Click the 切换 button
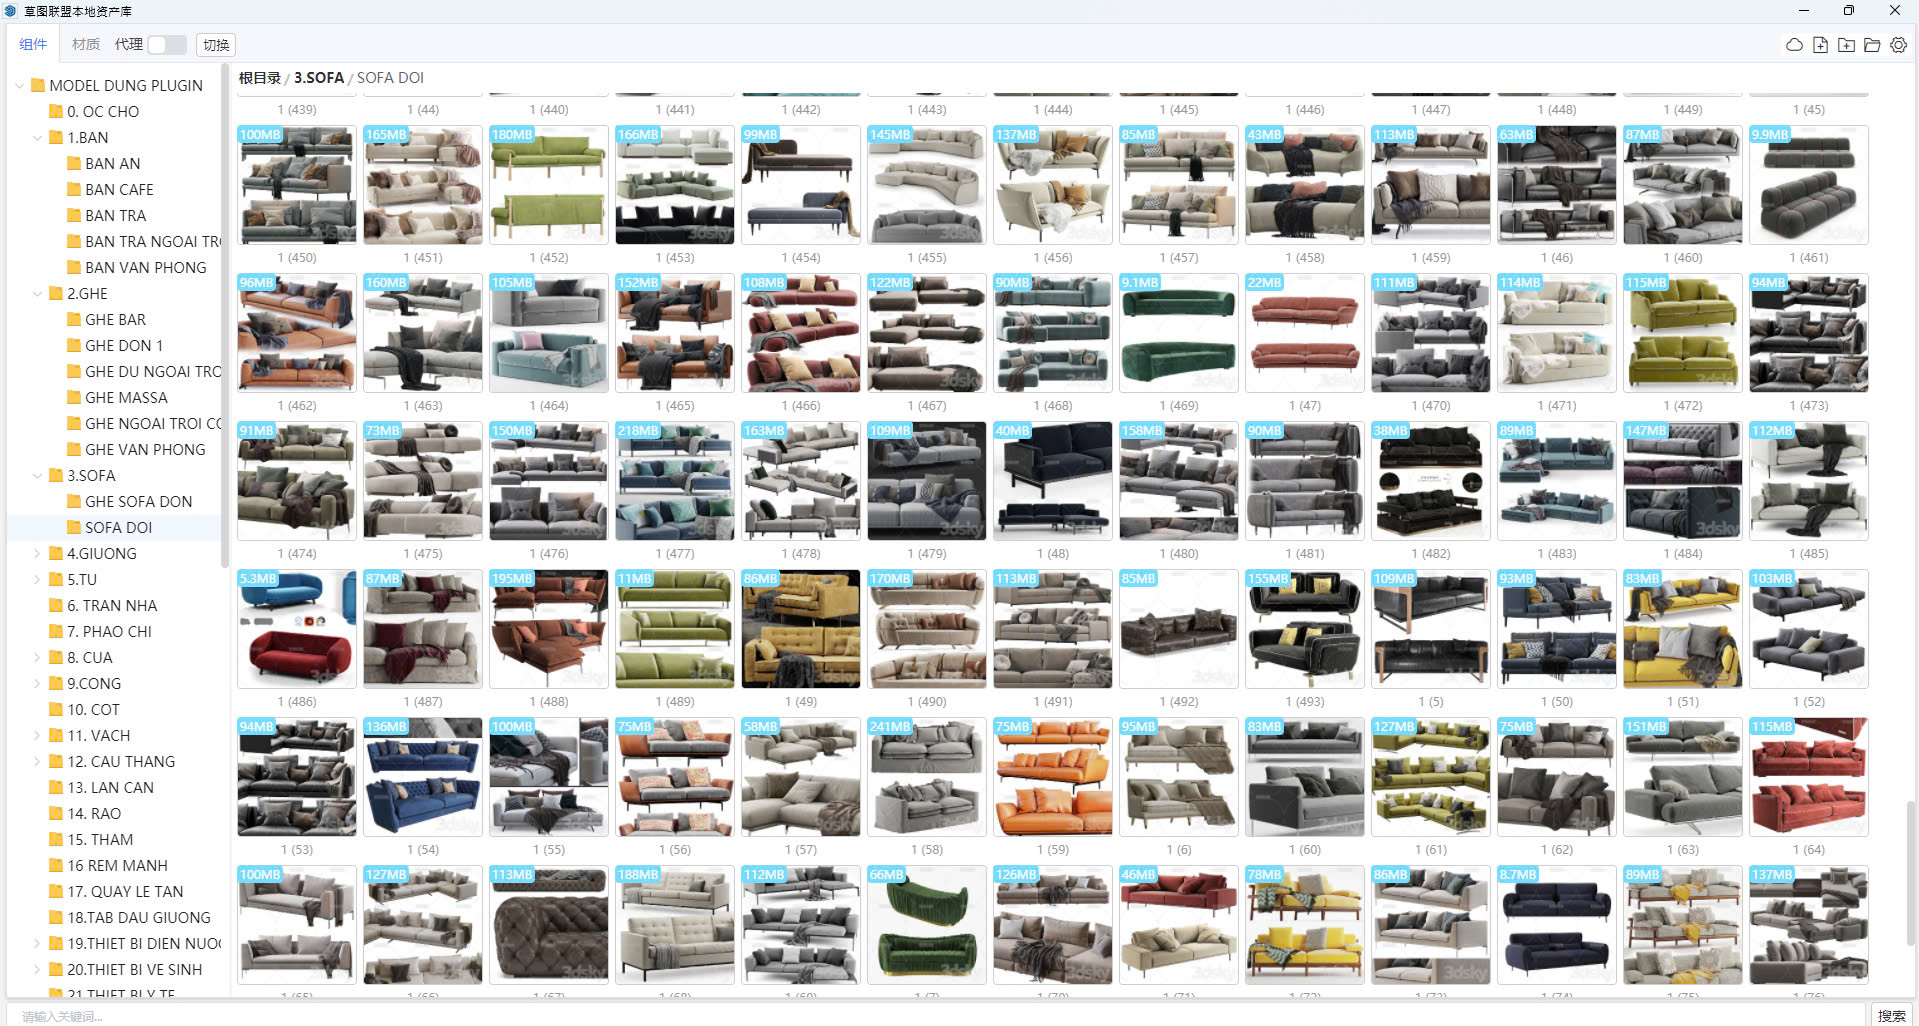This screenshot has height=1026, width=1919. point(216,45)
